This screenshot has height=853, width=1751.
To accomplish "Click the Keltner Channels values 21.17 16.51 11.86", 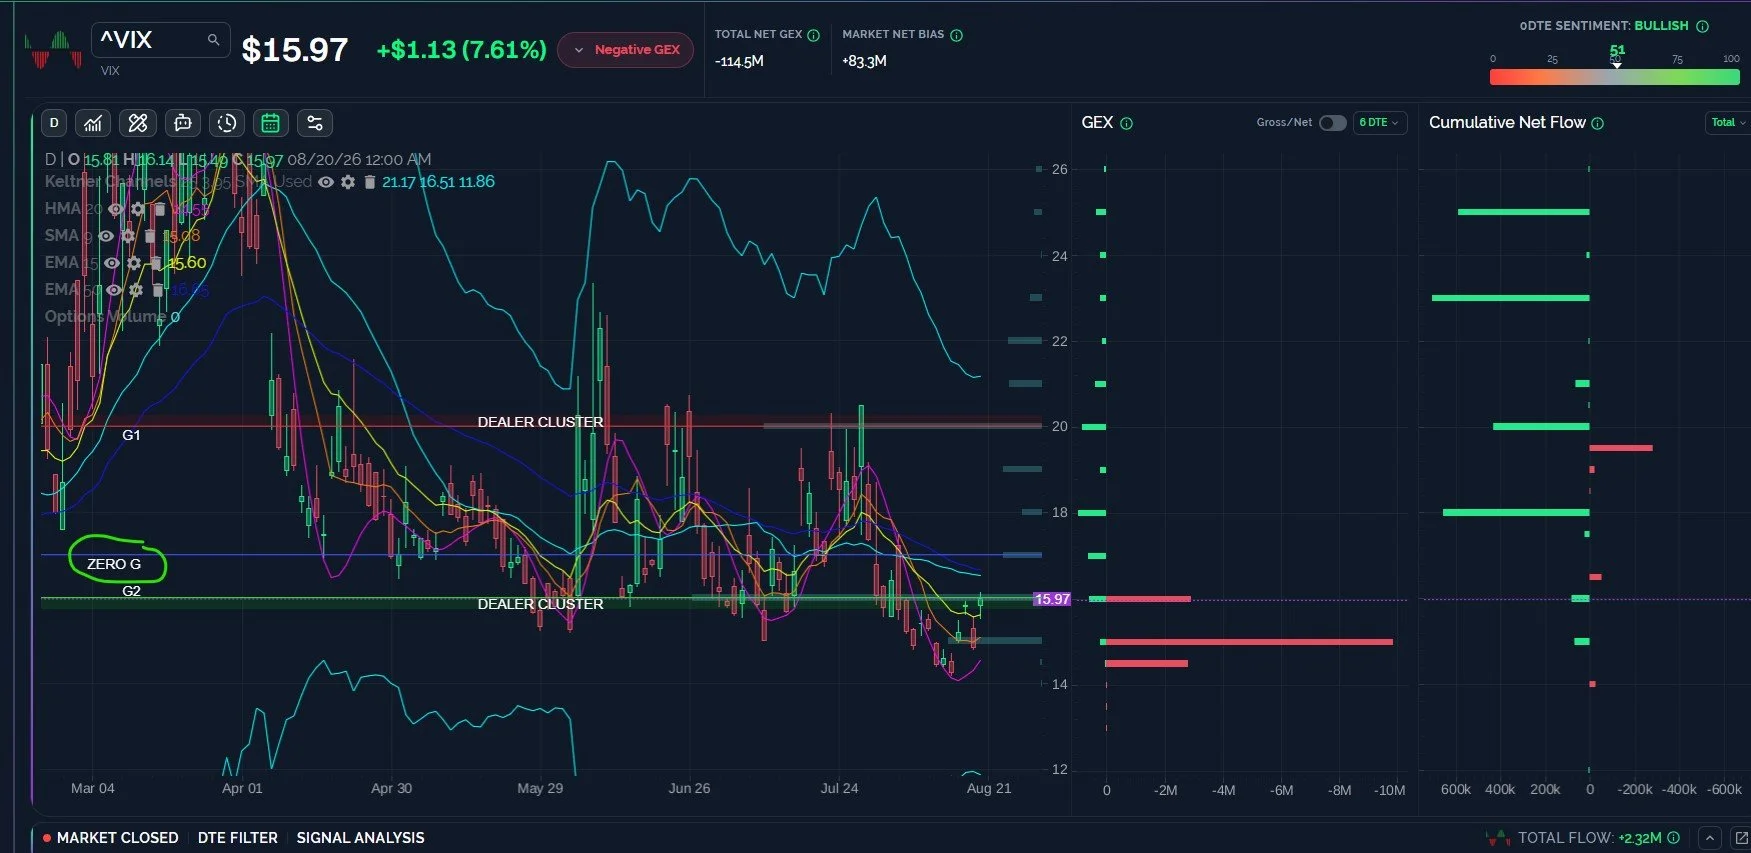I will click(438, 182).
